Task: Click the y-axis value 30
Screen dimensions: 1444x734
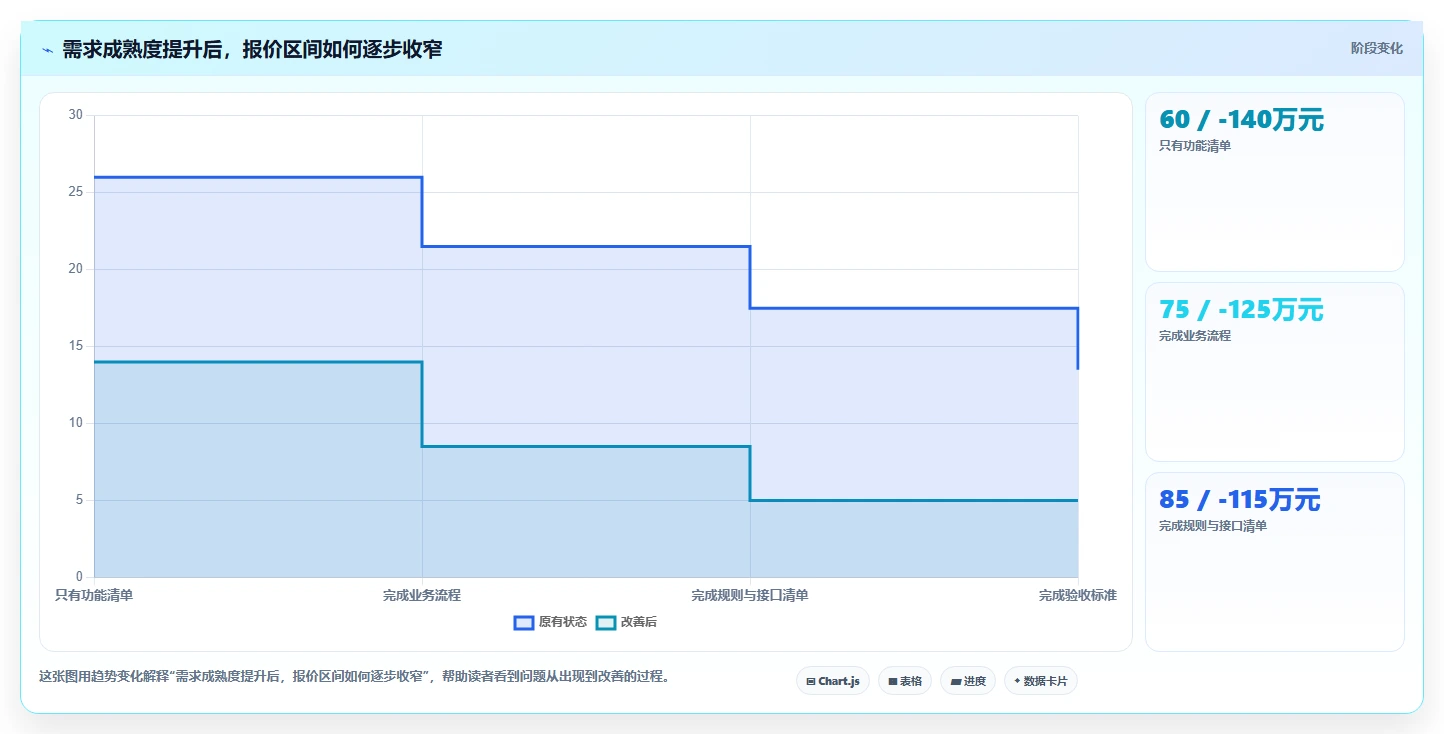Action: 76,115
